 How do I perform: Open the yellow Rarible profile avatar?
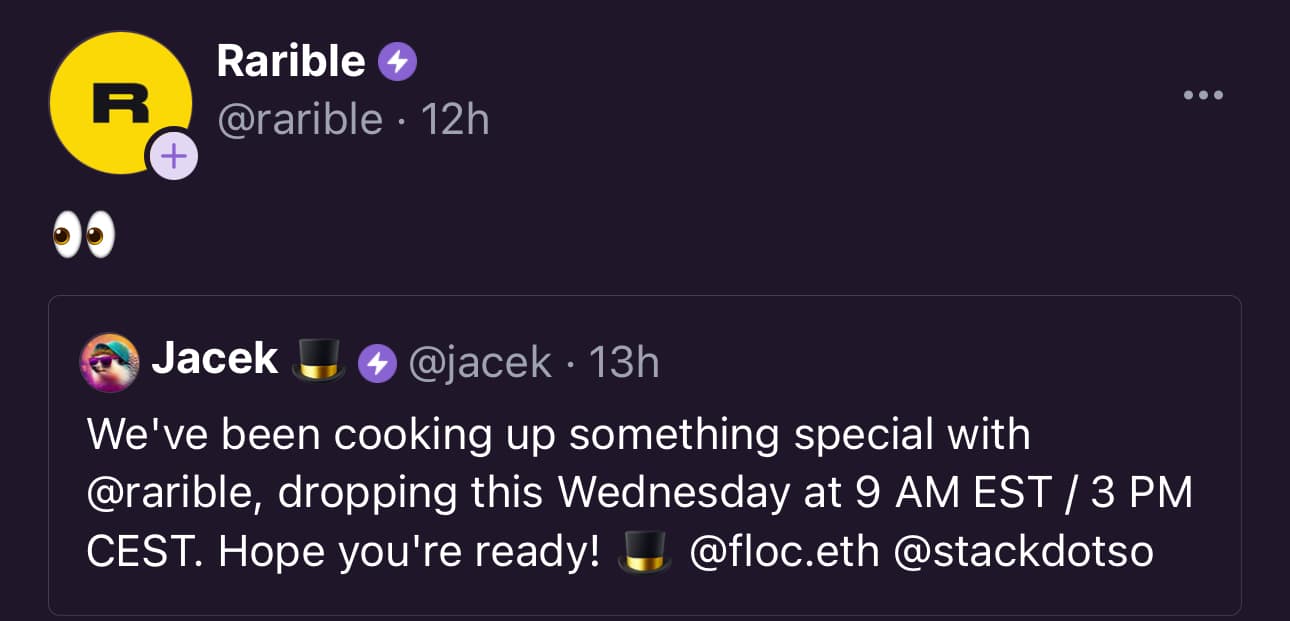point(120,103)
